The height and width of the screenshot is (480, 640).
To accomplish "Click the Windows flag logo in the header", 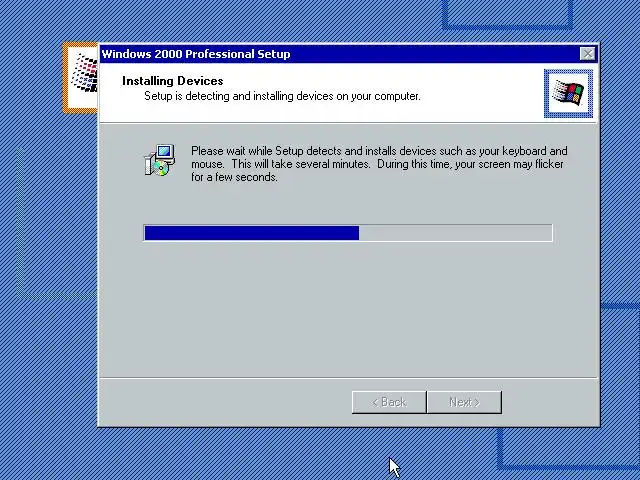I will coord(568,93).
